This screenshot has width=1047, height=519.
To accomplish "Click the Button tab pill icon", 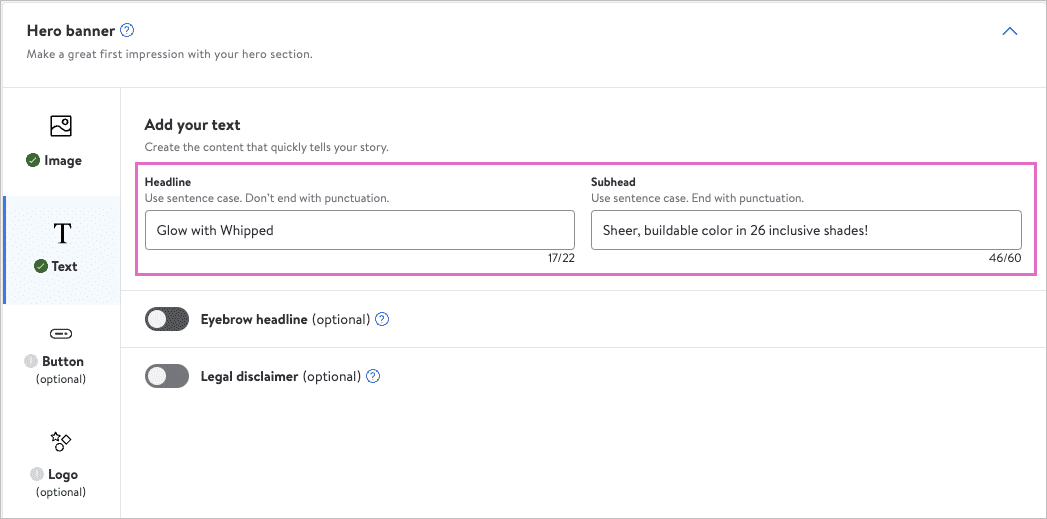I will pos(61,334).
